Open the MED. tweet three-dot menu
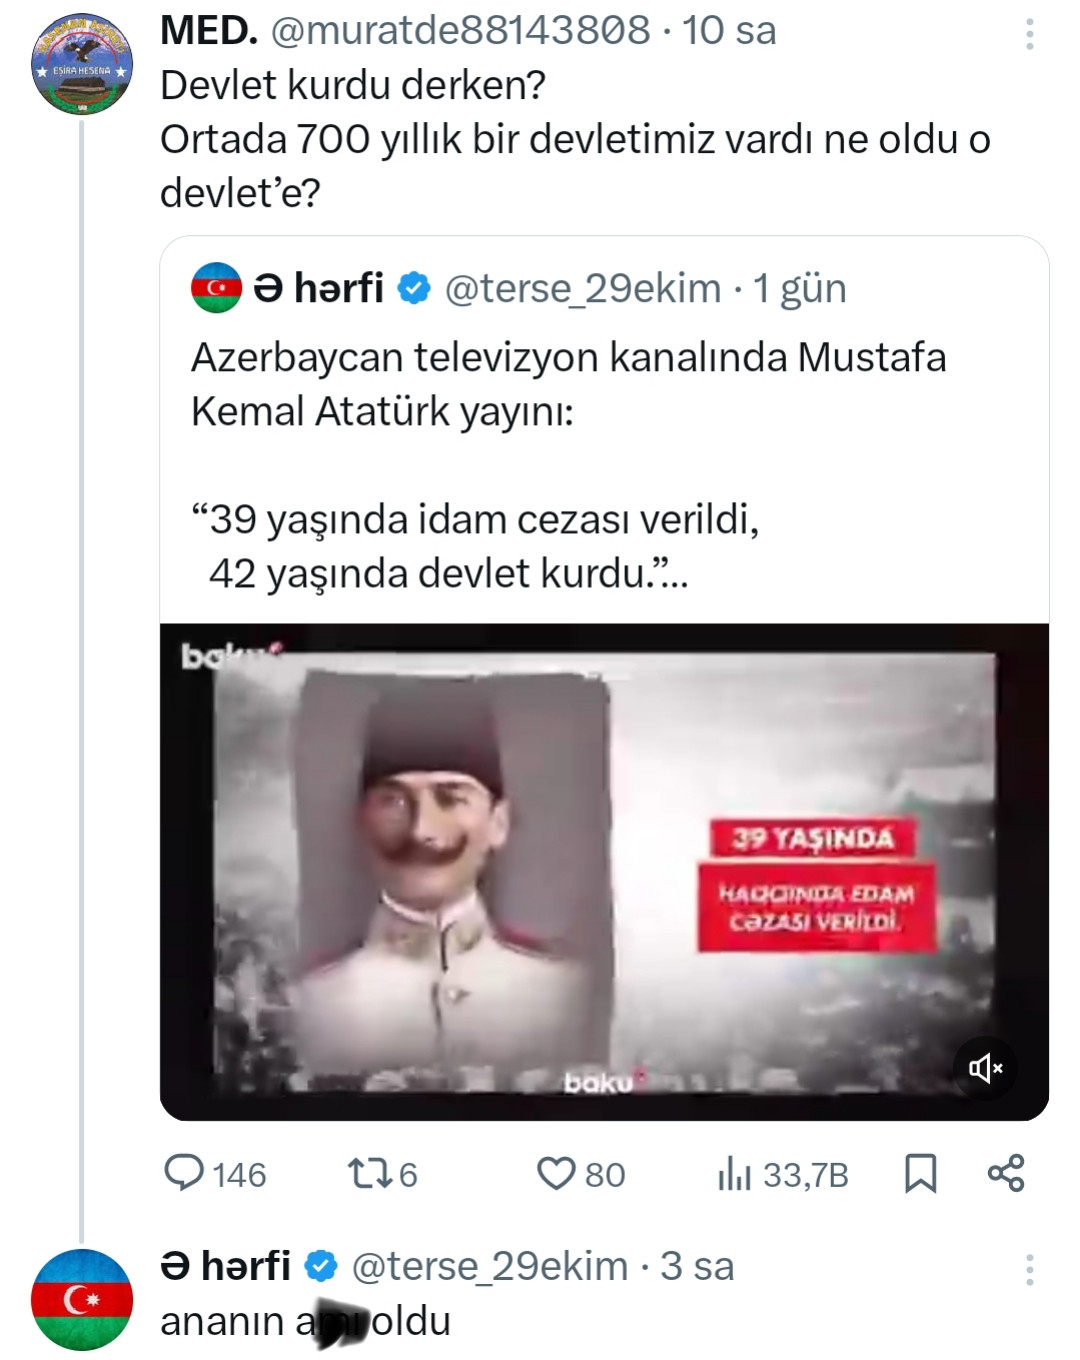The width and height of the screenshot is (1080, 1360). 1029,35
